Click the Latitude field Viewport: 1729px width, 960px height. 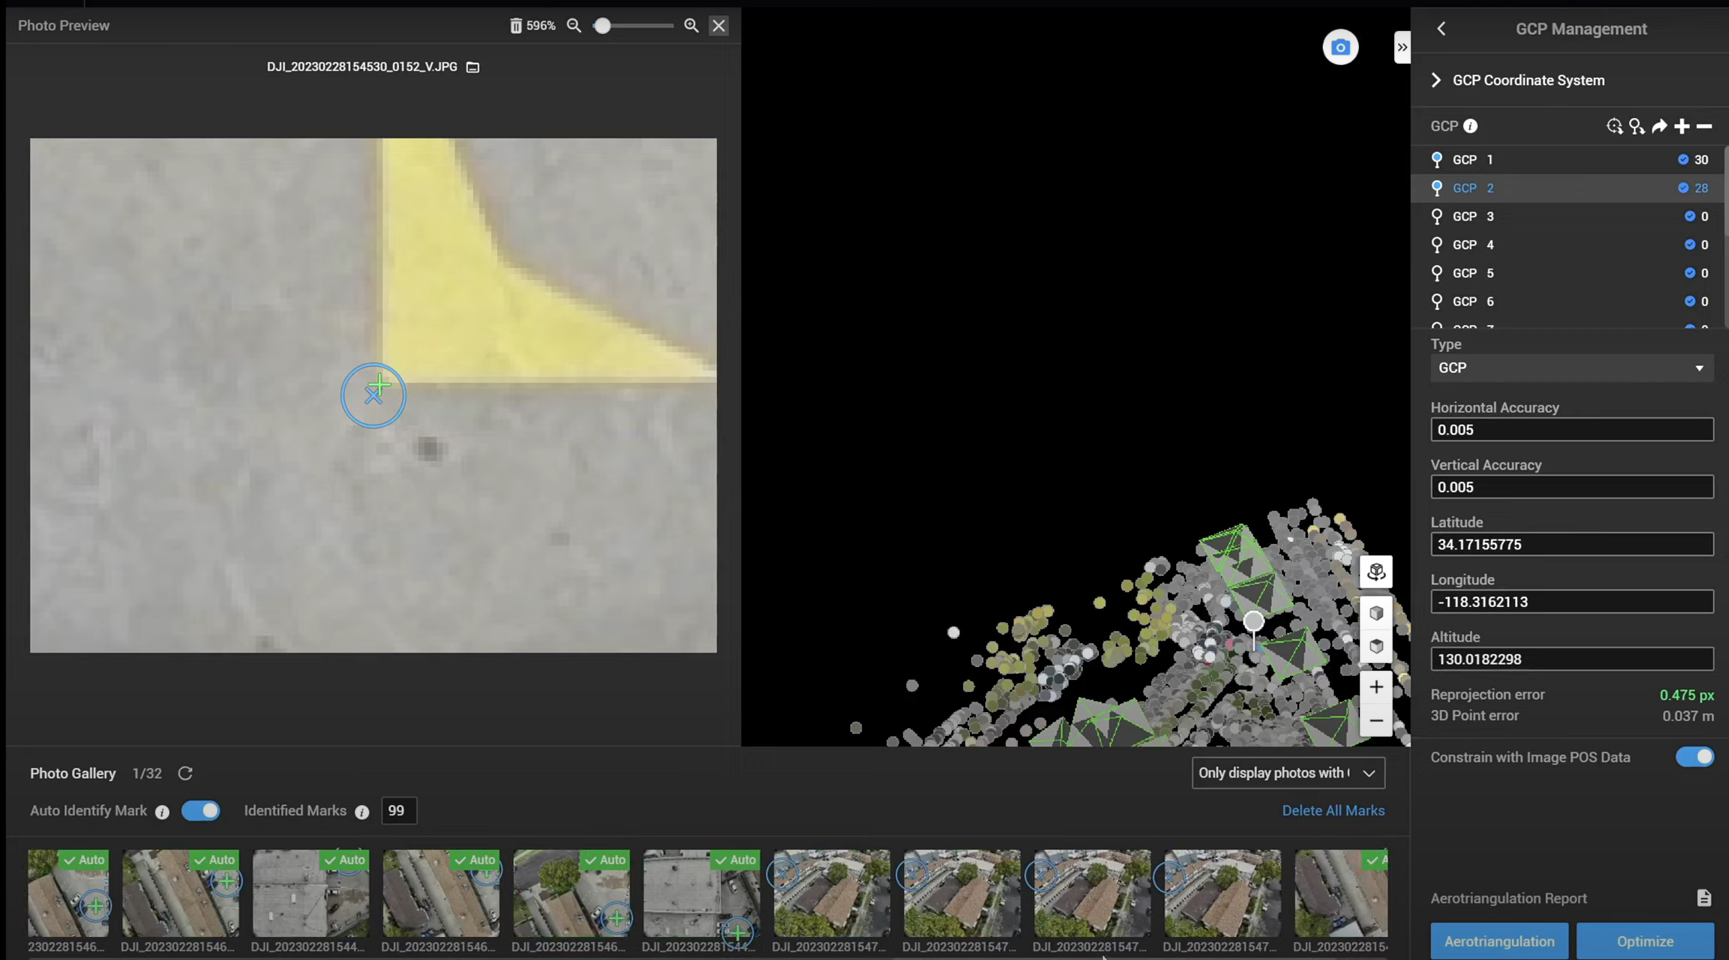[x=1572, y=544]
